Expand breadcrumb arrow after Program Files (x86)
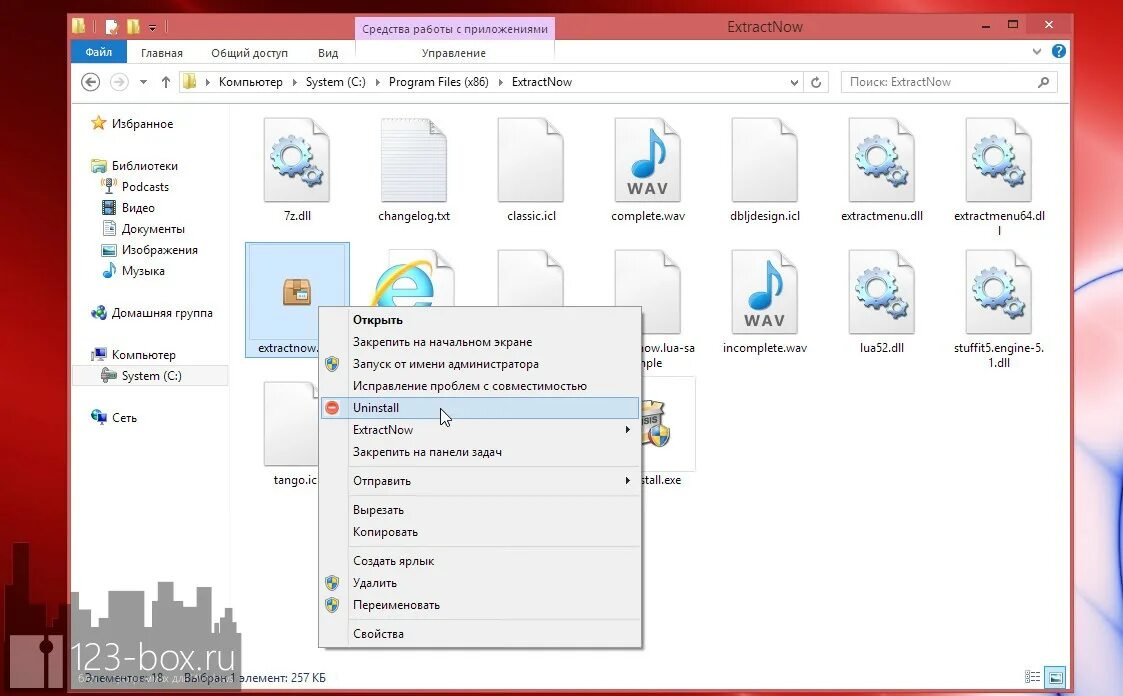 coord(501,82)
